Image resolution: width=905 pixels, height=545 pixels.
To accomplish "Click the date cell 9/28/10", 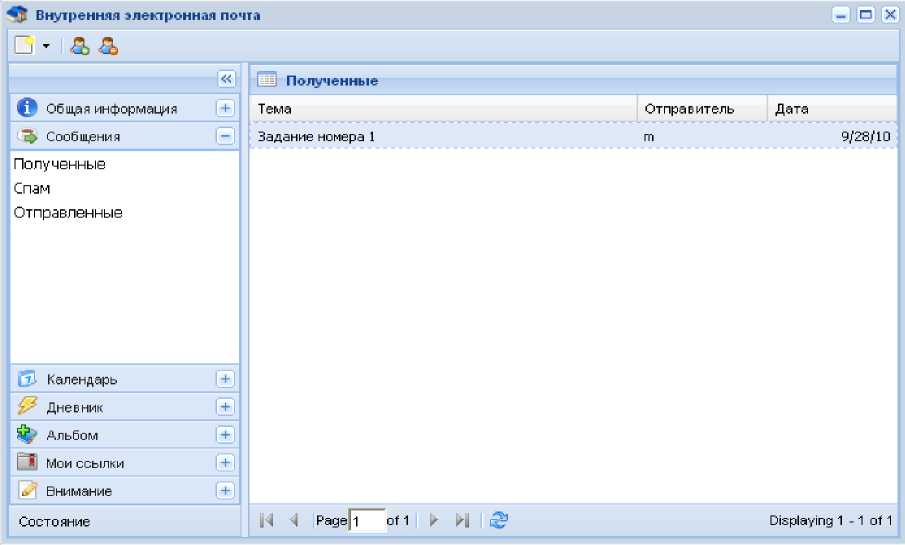I will point(865,136).
